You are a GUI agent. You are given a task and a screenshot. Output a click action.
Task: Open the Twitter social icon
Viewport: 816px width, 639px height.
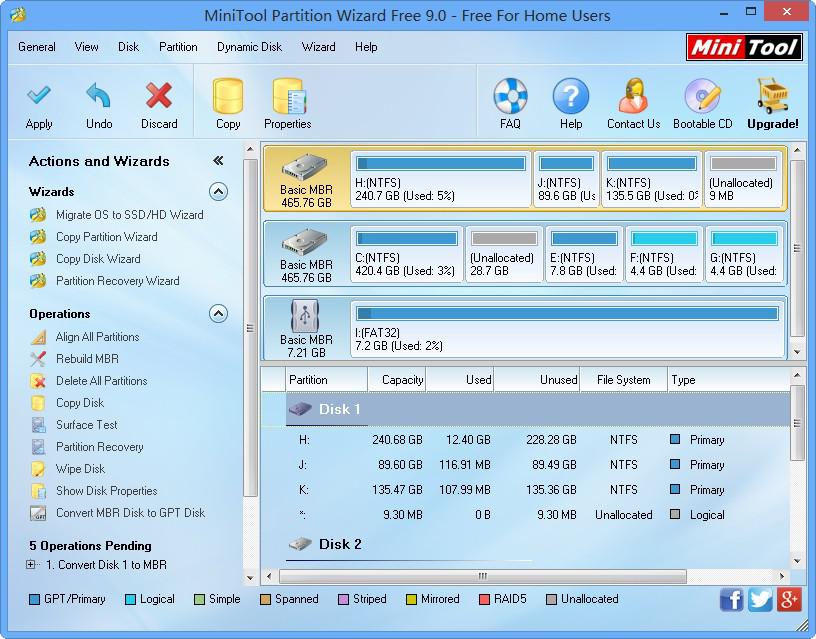(760, 599)
